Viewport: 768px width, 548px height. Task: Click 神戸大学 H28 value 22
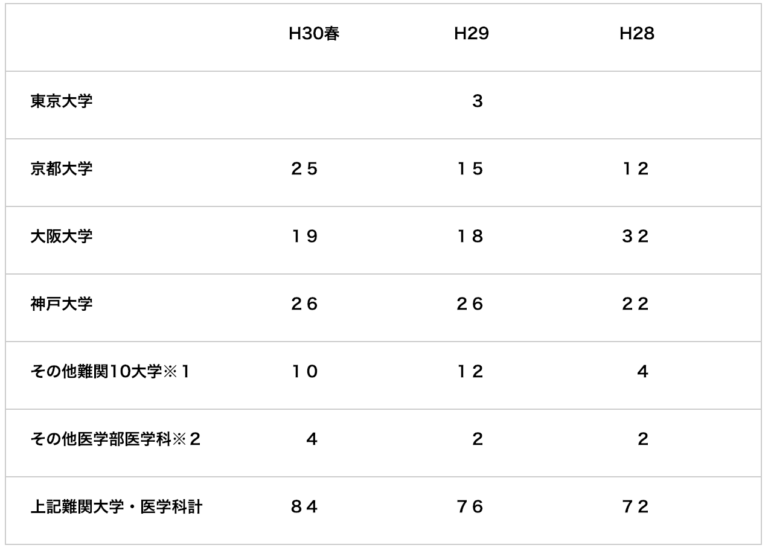click(635, 304)
